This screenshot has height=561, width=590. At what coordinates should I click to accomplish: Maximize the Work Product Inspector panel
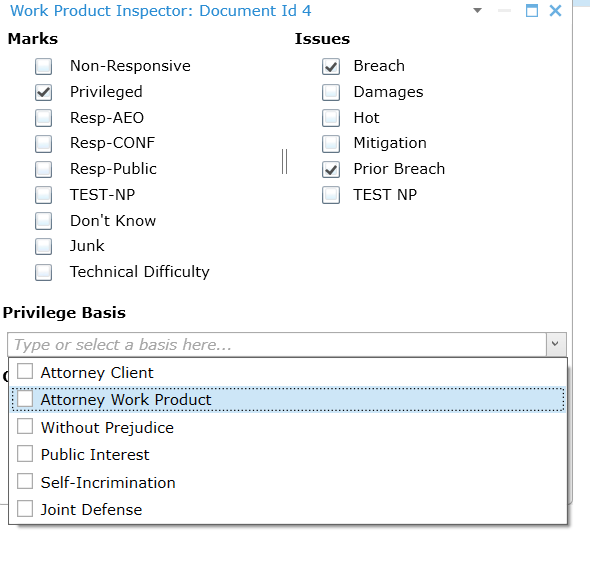click(532, 11)
